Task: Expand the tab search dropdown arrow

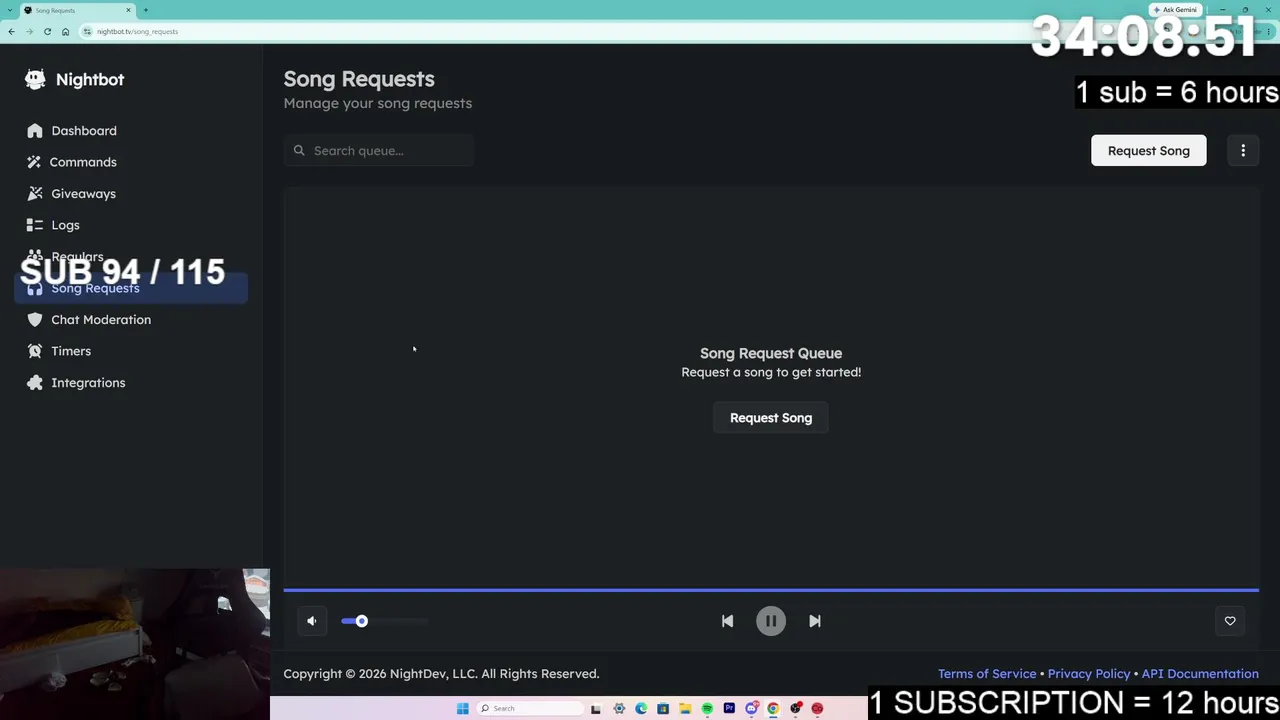Action: (x=10, y=10)
